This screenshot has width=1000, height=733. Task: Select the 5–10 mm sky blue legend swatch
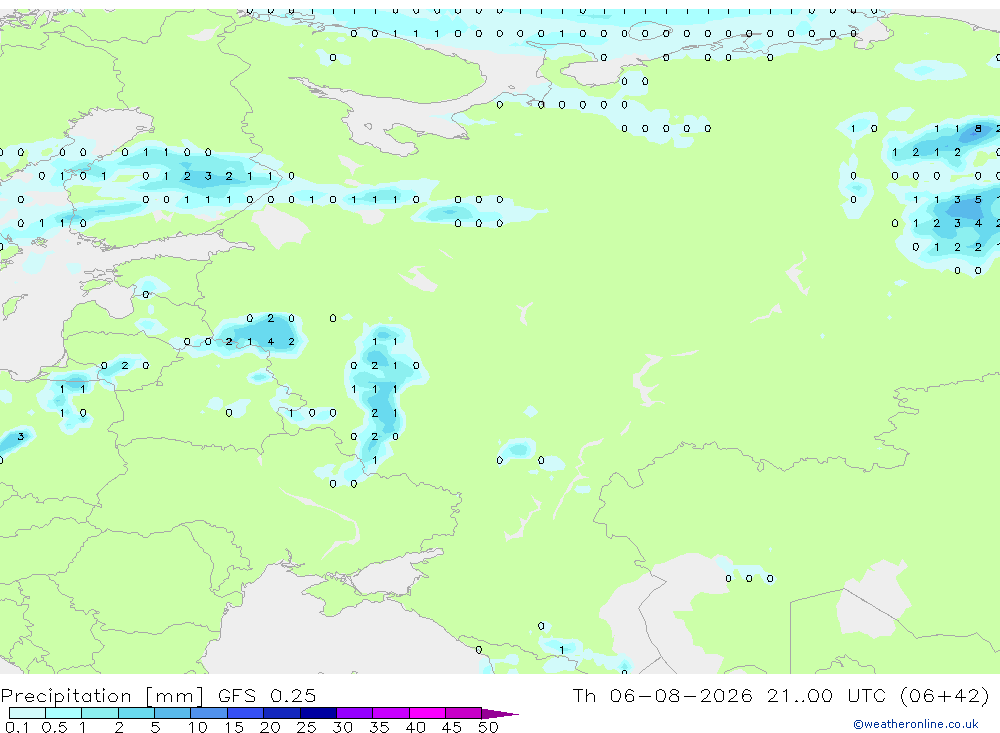coord(173,713)
